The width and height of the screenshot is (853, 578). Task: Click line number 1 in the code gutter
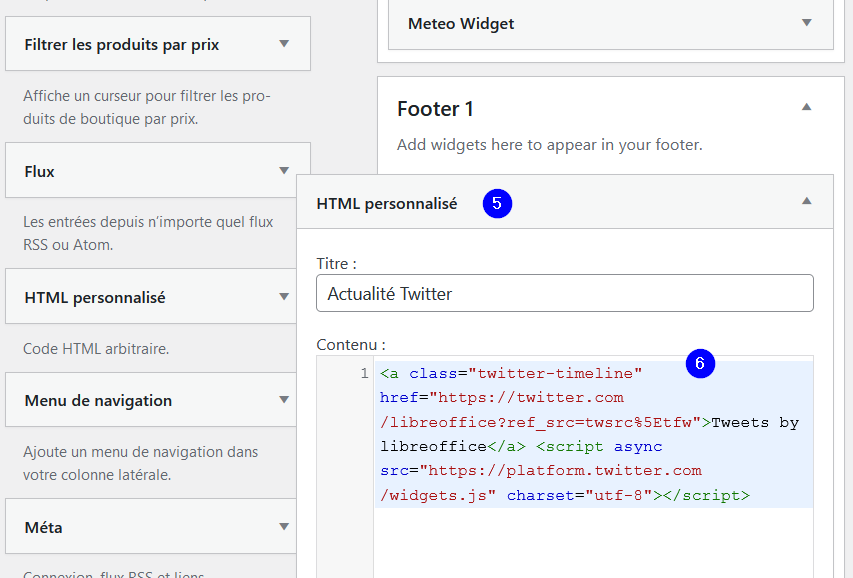click(x=364, y=373)
